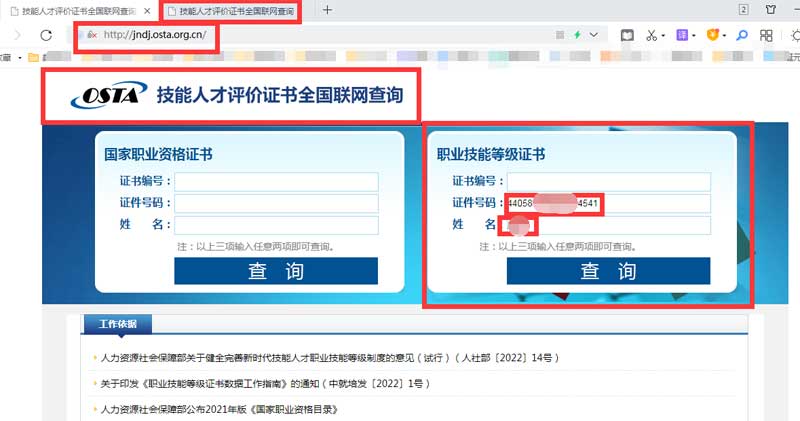Click 查询 under 职业技能等级证书
This screenshot has height=421, width=800.
coord(608,271)
